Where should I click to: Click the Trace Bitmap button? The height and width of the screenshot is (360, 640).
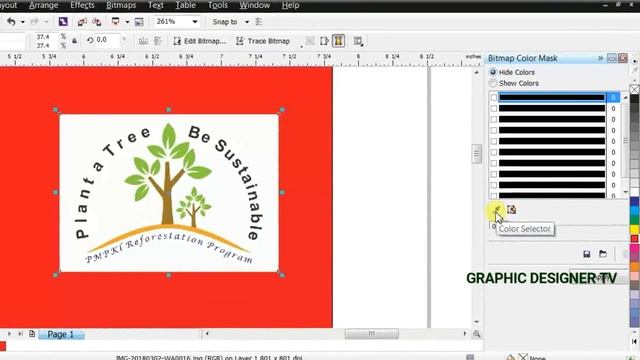263,41
